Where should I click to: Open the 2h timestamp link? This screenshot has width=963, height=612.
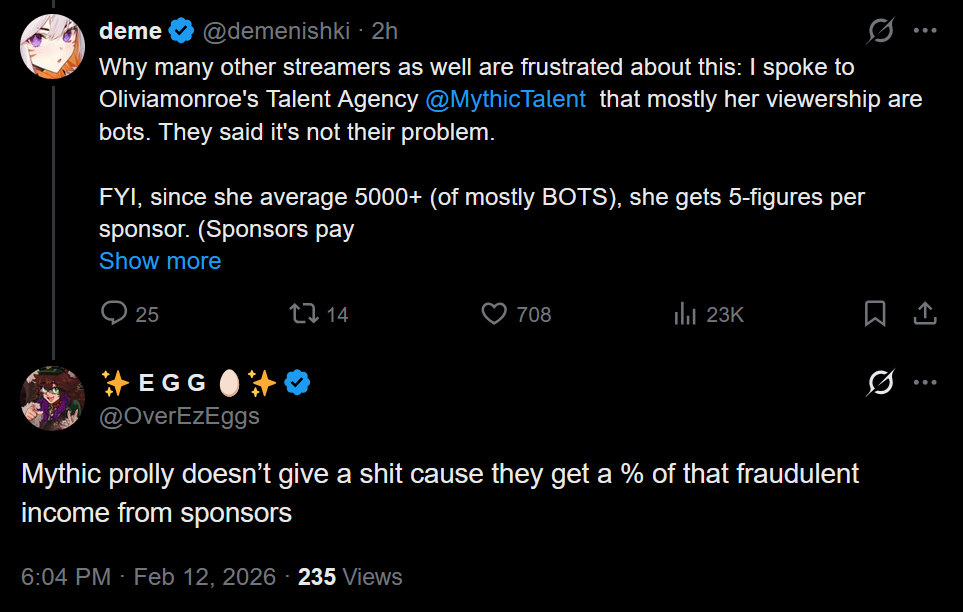385,31
